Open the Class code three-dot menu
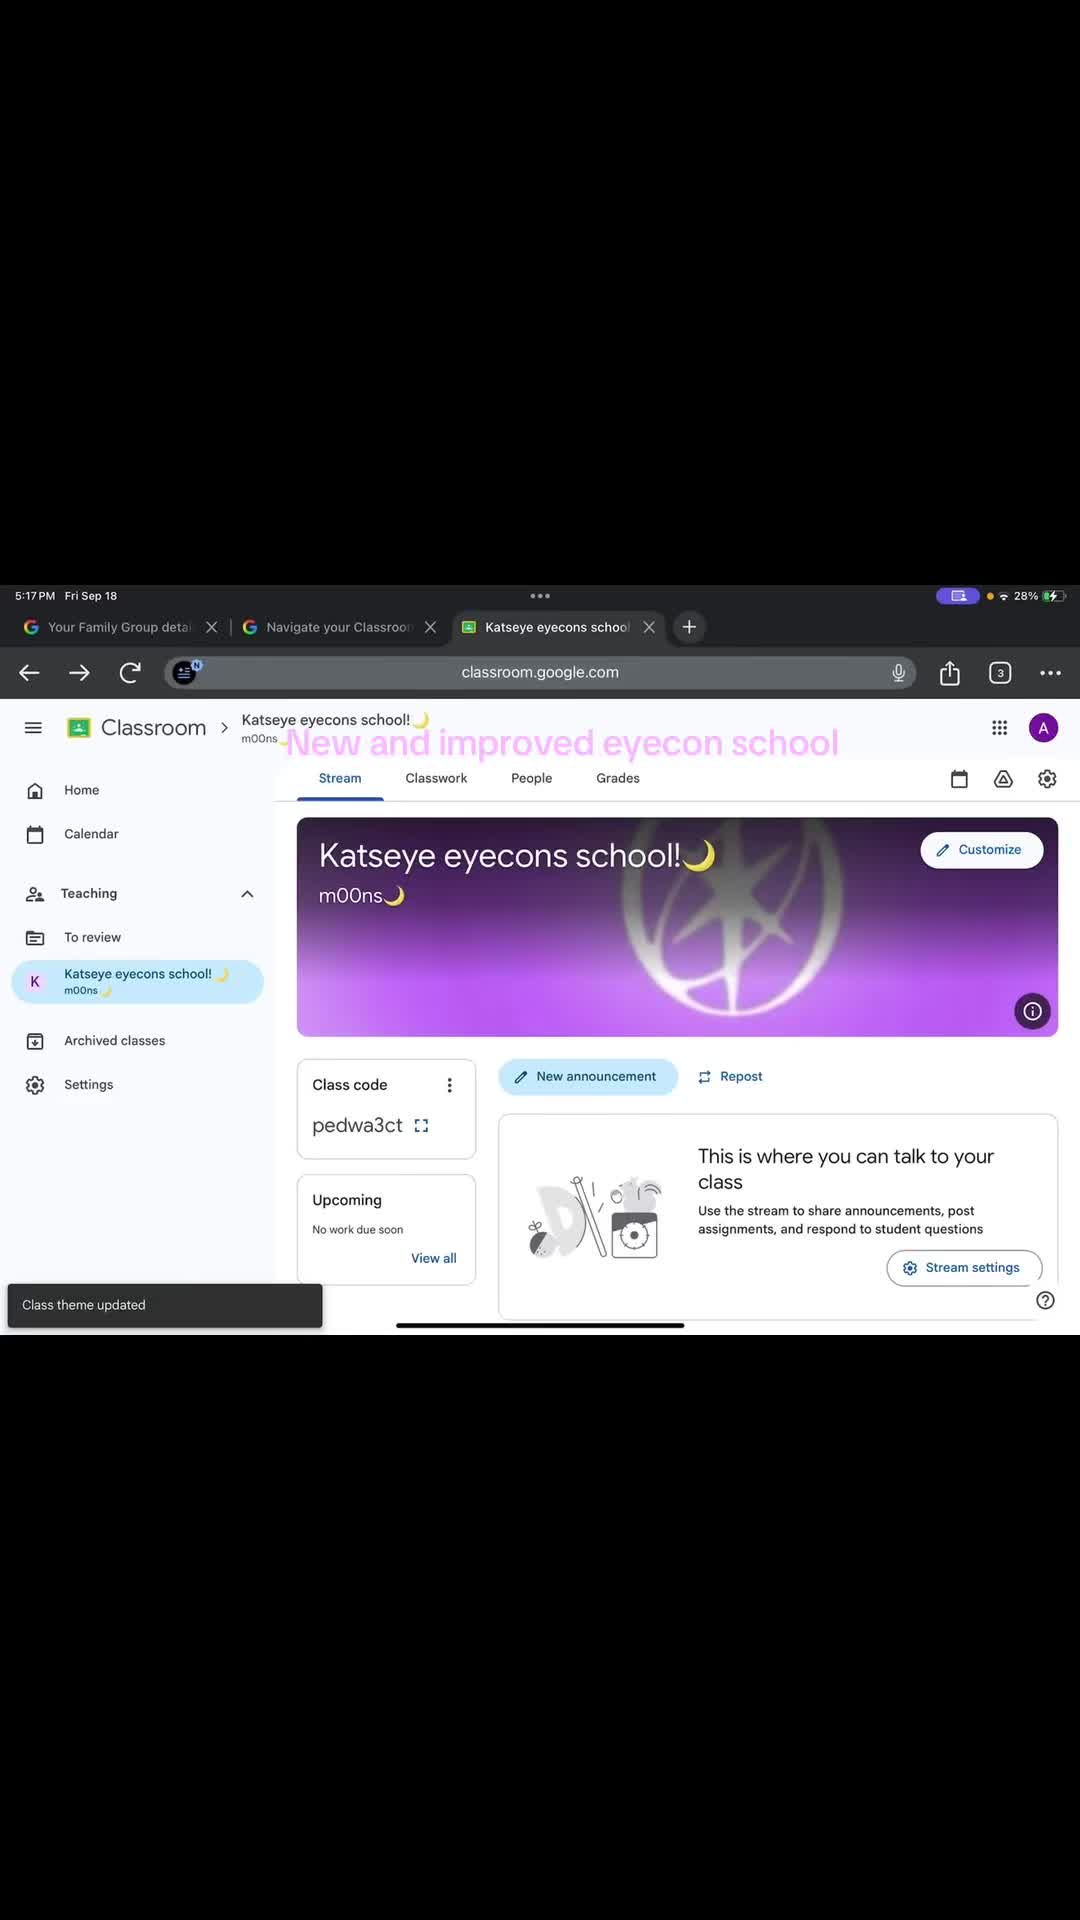Viewport: 1080px width, 1920px height. (449, 1085)
